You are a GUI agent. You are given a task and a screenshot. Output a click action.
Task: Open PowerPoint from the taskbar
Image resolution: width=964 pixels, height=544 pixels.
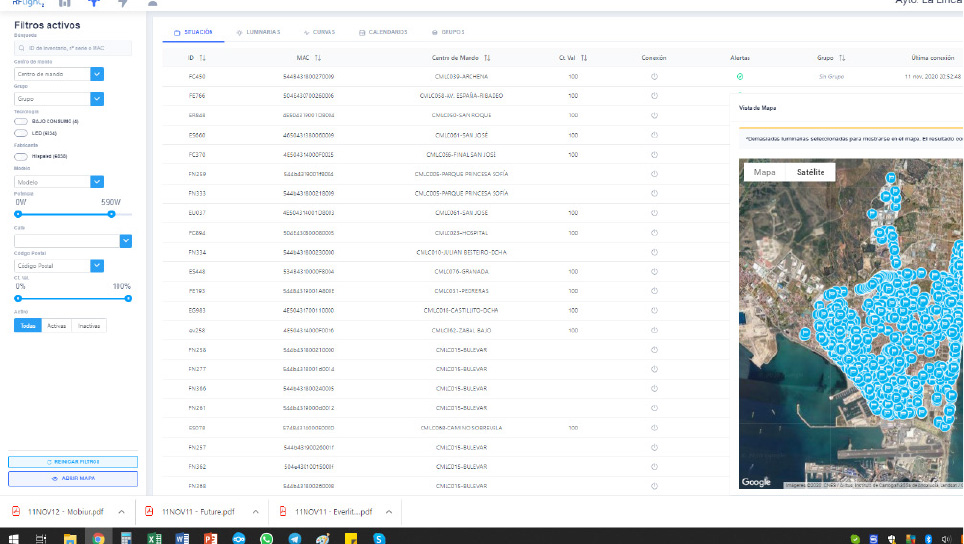pos(210,538)
